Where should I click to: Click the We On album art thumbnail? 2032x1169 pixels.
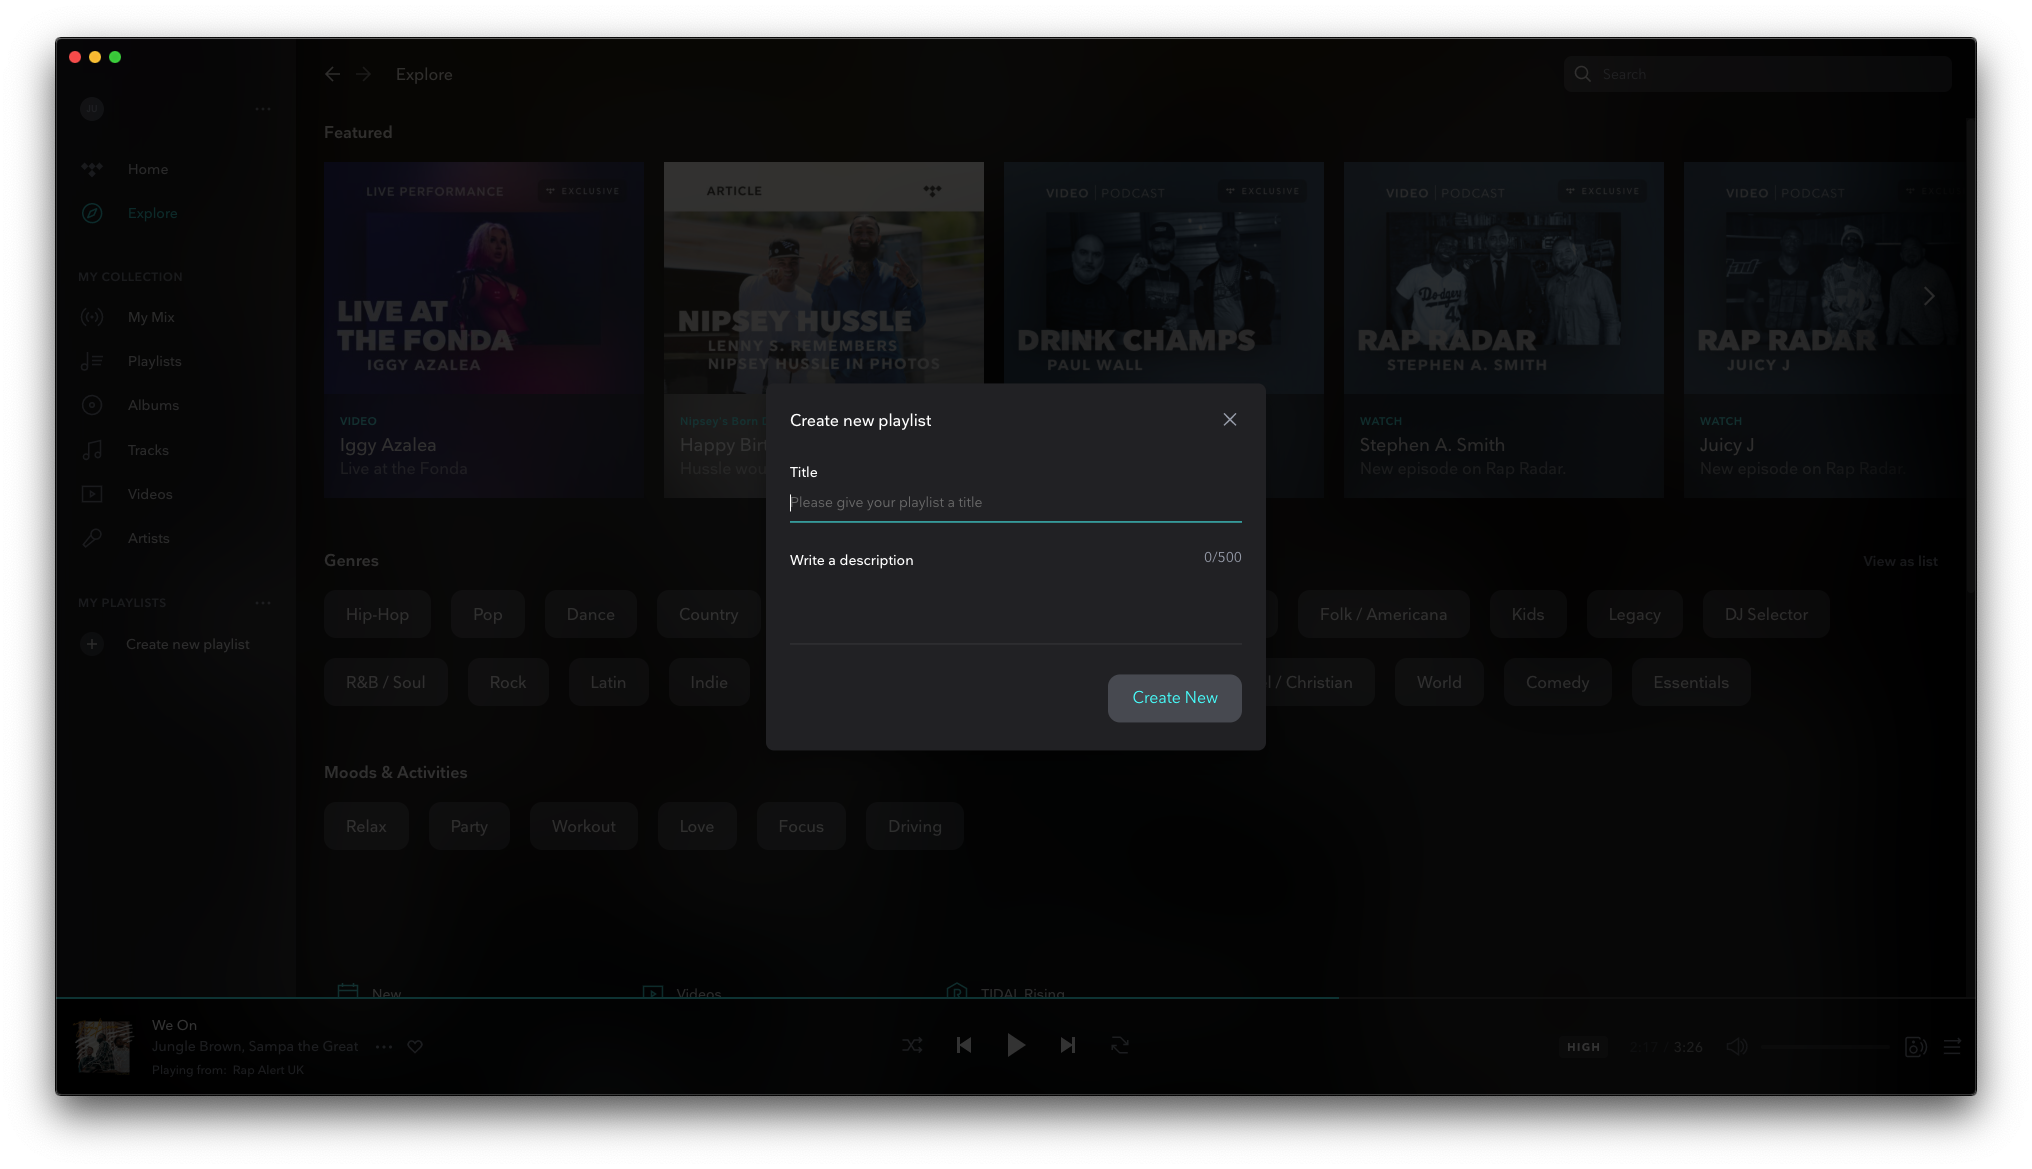pyautogui.click(x=104, y=1047)
